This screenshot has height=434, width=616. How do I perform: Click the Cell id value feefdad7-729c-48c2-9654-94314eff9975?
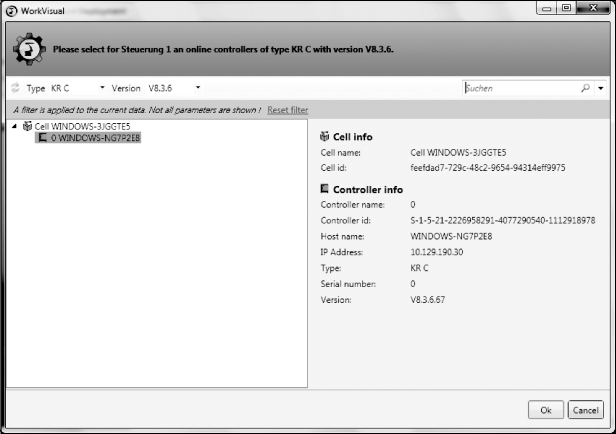(488, 168)
